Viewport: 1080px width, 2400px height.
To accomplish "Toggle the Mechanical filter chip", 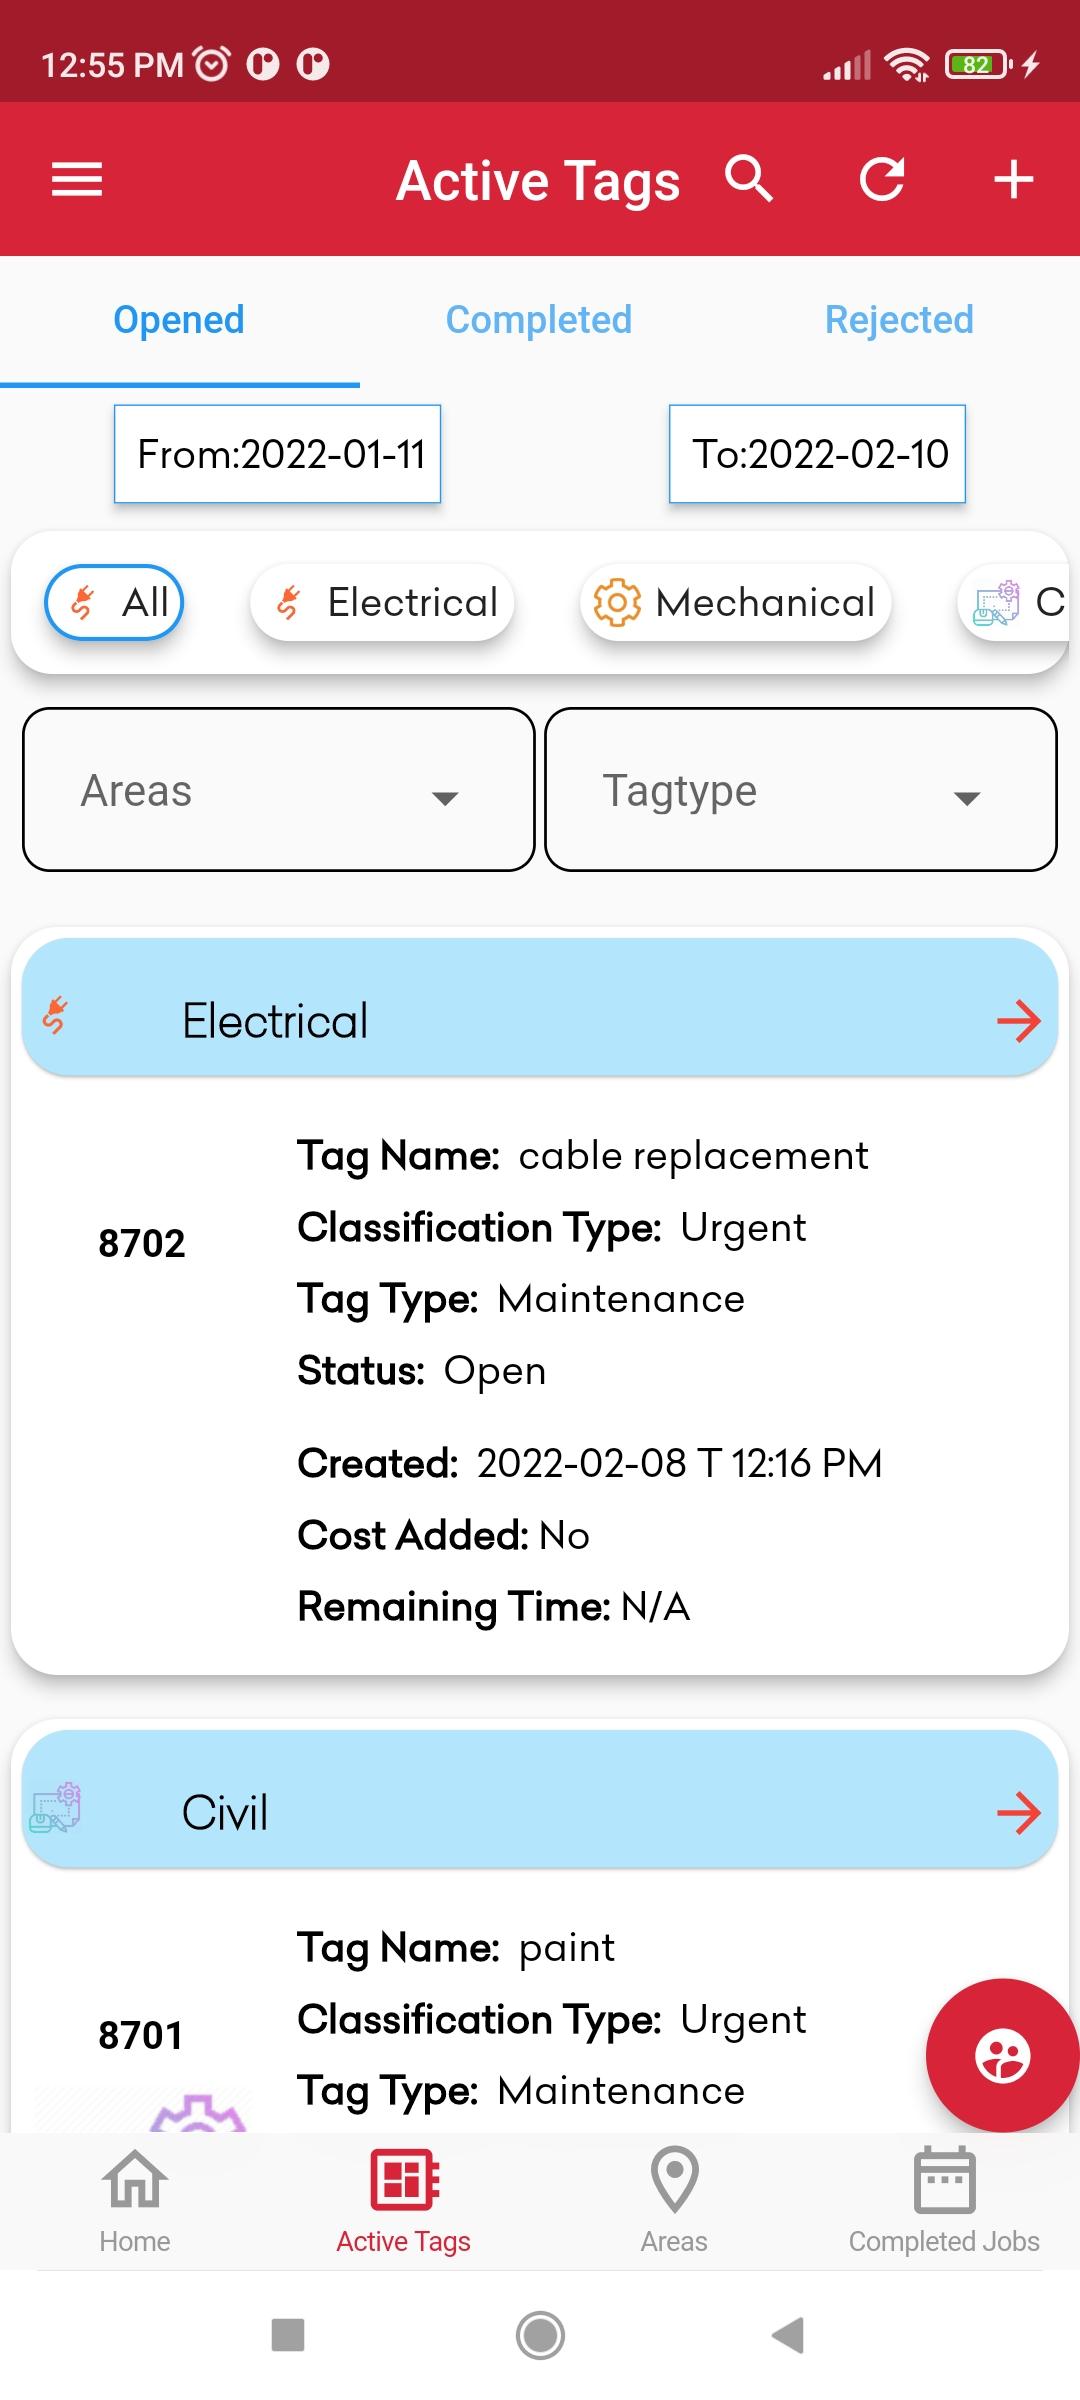I will 735,602.
